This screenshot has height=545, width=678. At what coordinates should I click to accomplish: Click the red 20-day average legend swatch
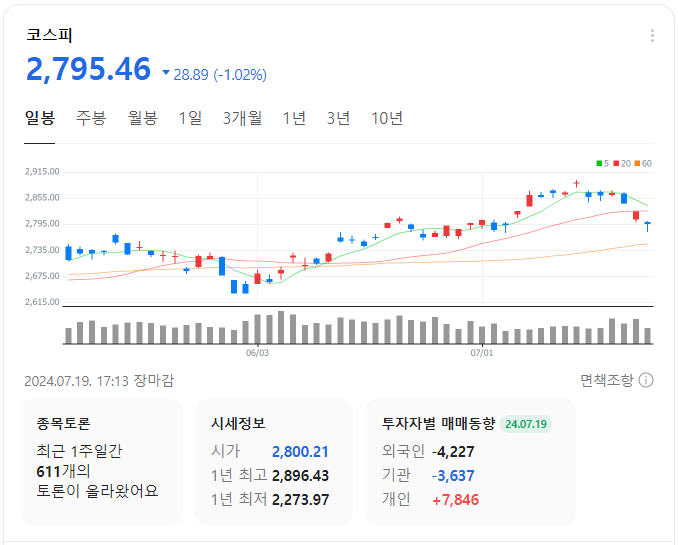pos(616,164)
